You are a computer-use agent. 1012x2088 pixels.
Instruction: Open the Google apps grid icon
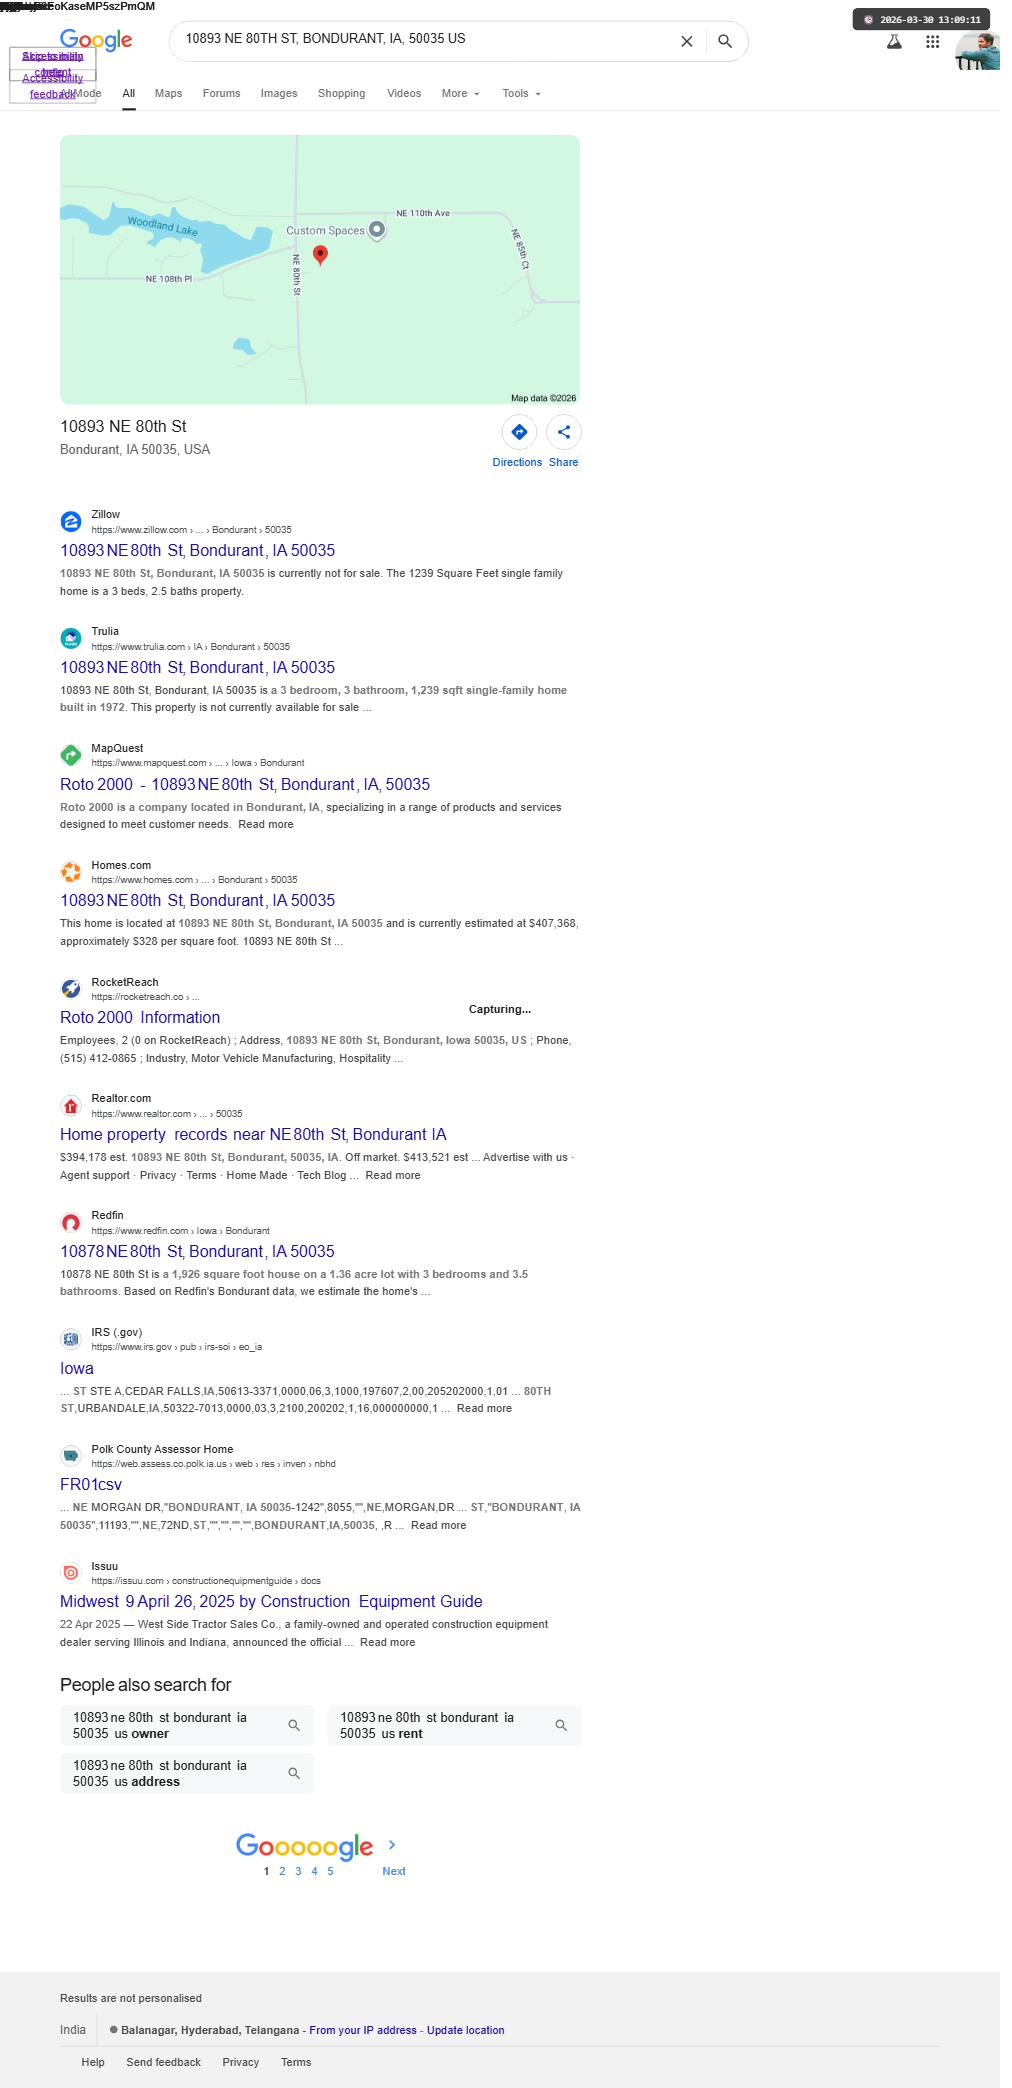pos(932,42)
